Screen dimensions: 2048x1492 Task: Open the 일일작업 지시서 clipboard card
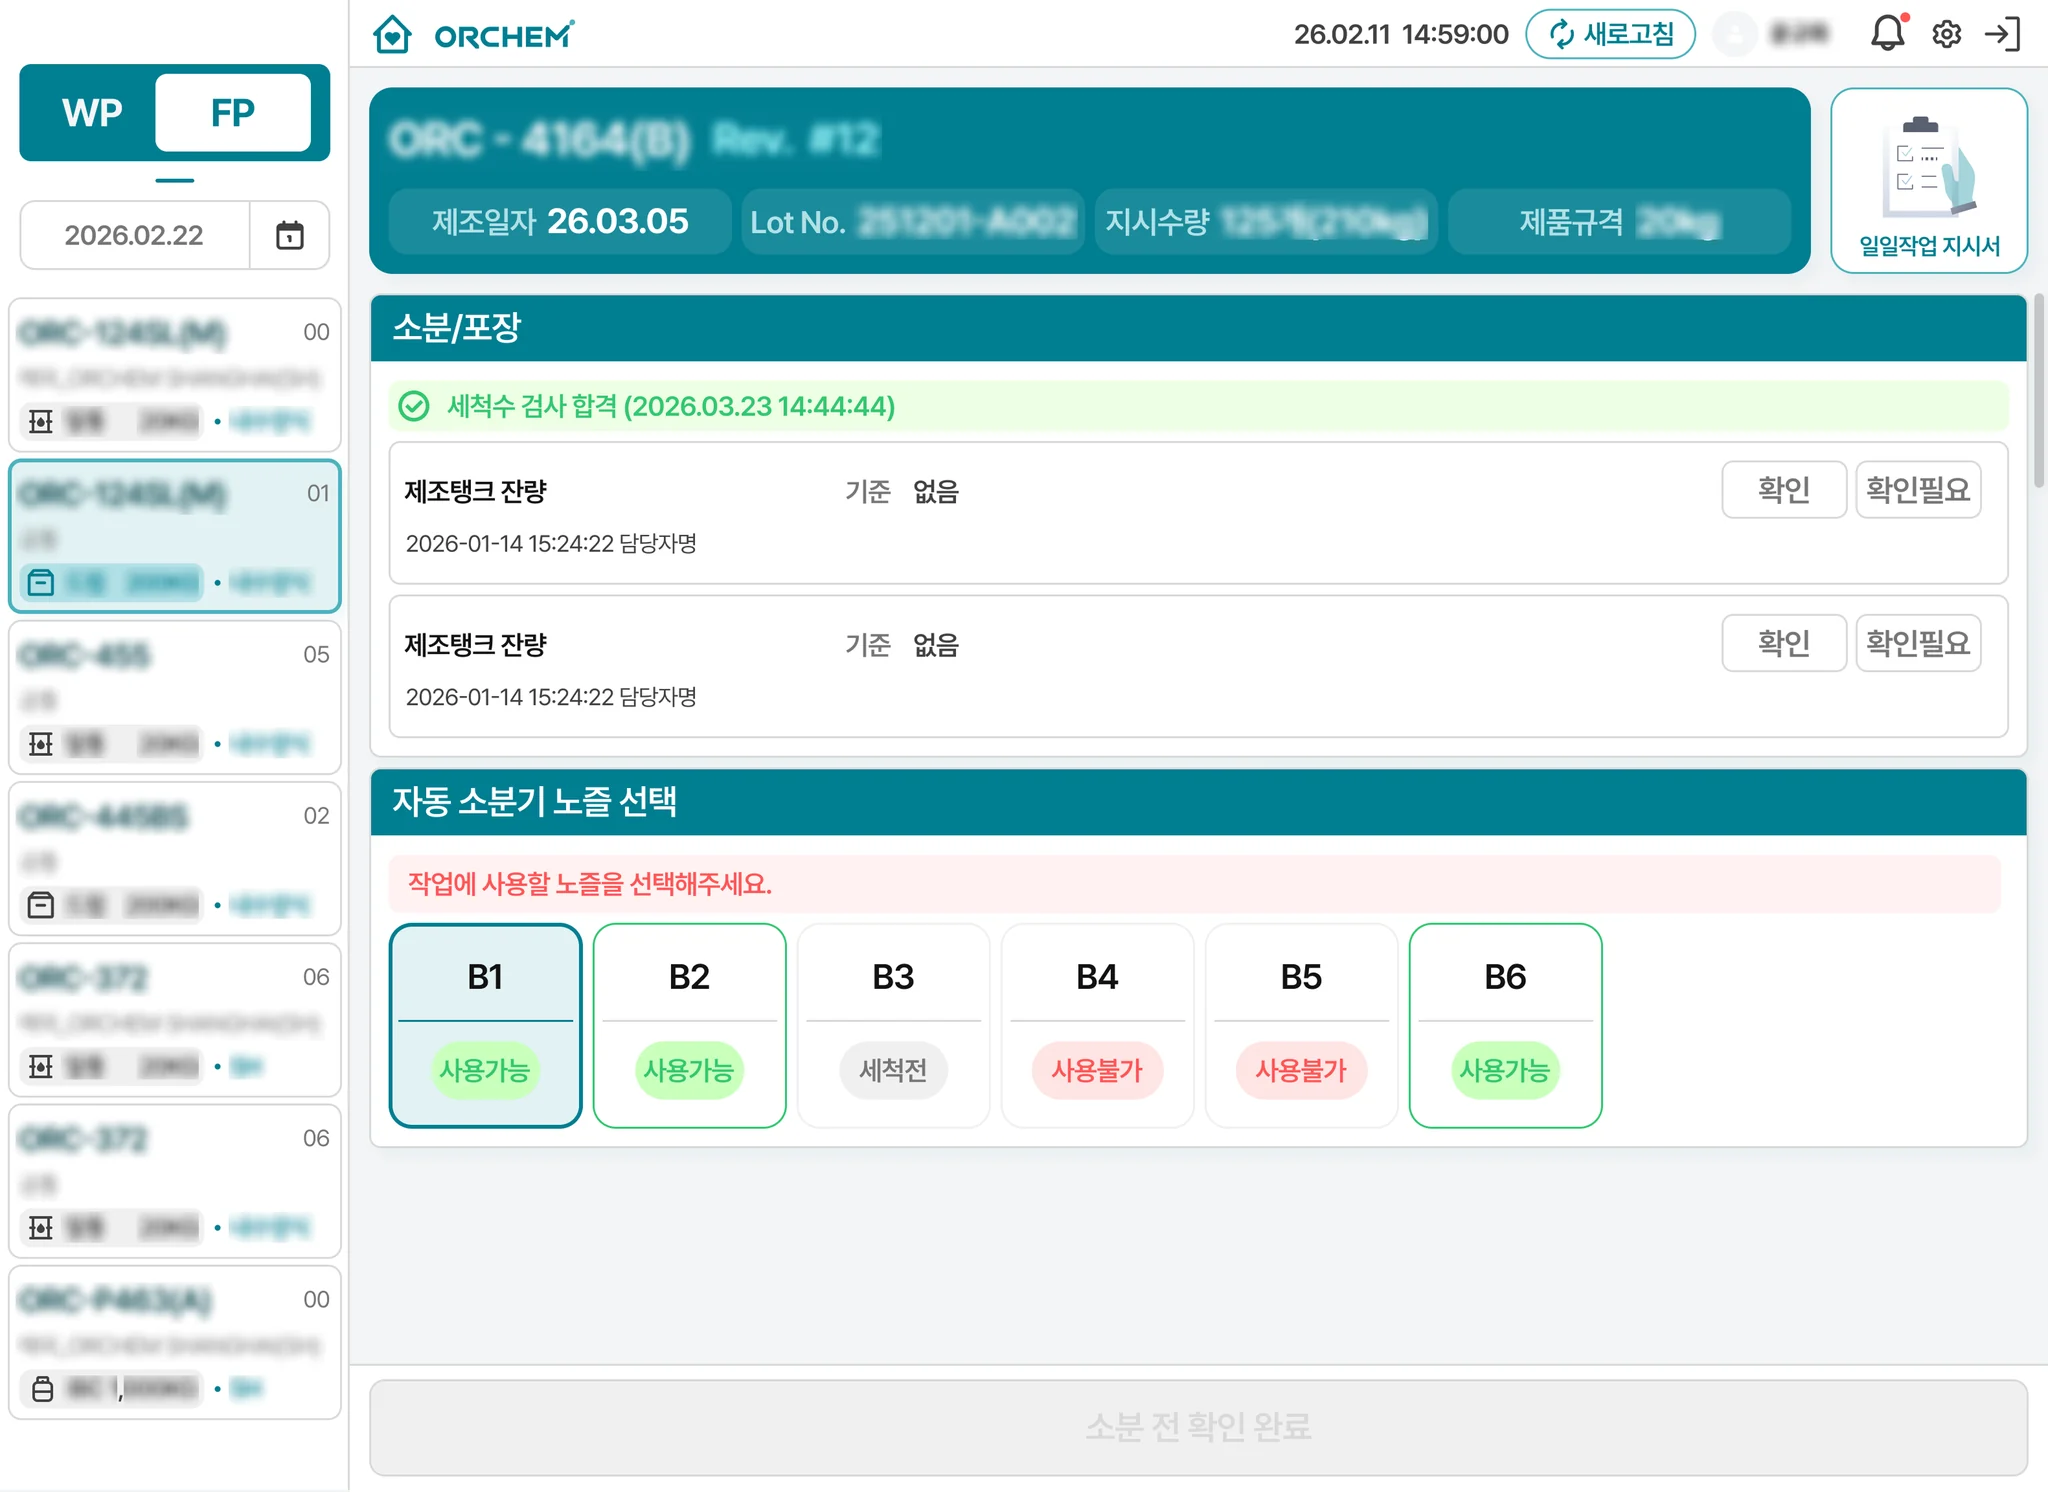coord(1929,181)
